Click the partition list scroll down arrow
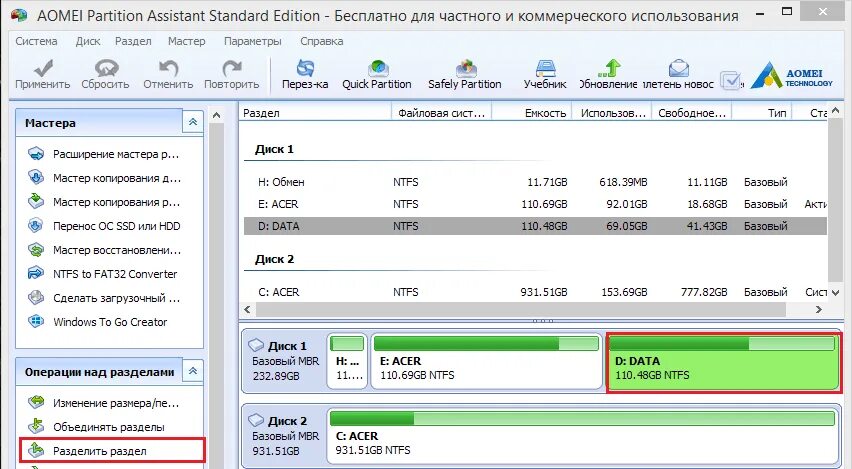The height and width of the screenshot is (469, 852). 836,292
